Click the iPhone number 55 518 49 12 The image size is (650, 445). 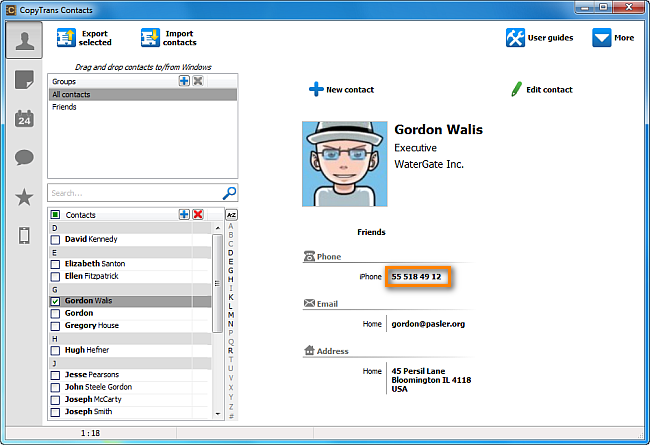click(417, 277)
